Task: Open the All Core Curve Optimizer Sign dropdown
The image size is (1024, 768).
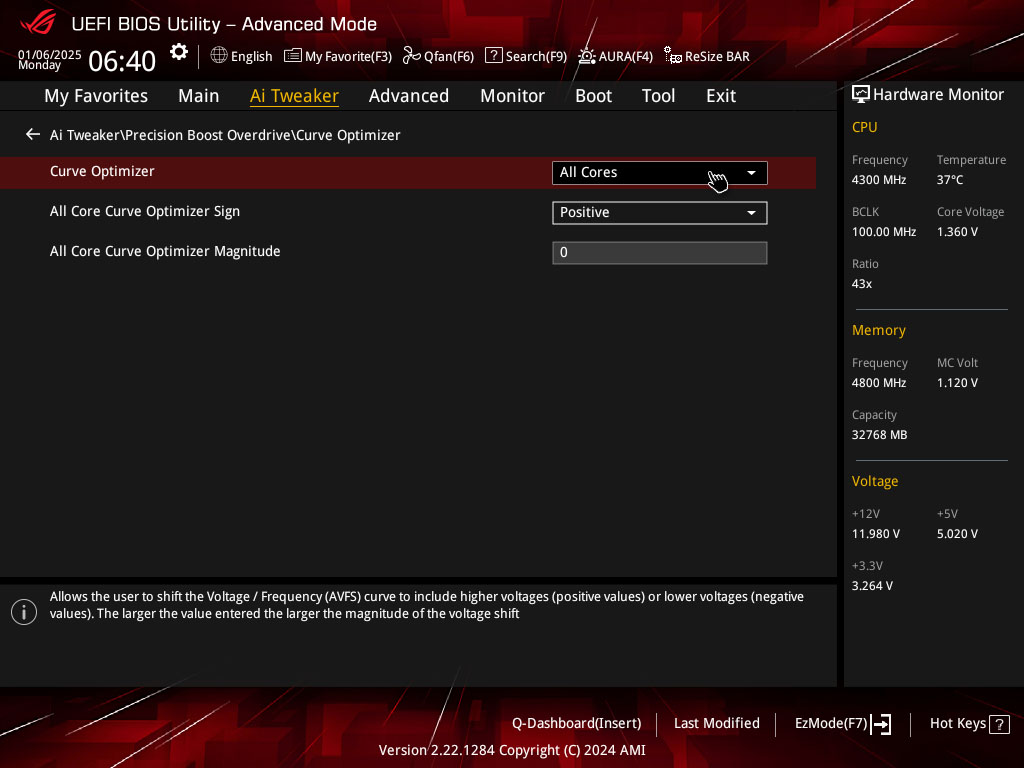Action: tap(660, 213)
